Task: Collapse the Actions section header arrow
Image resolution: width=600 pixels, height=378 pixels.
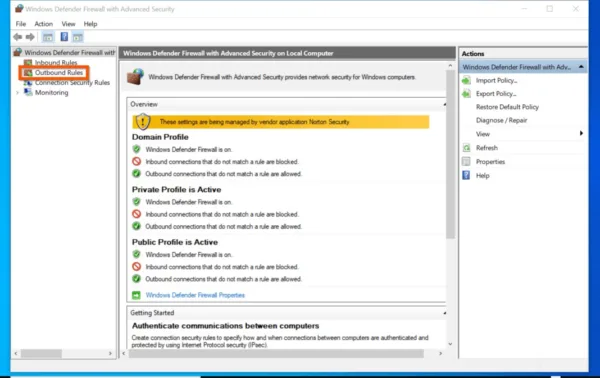Action: tap(581, 67)
